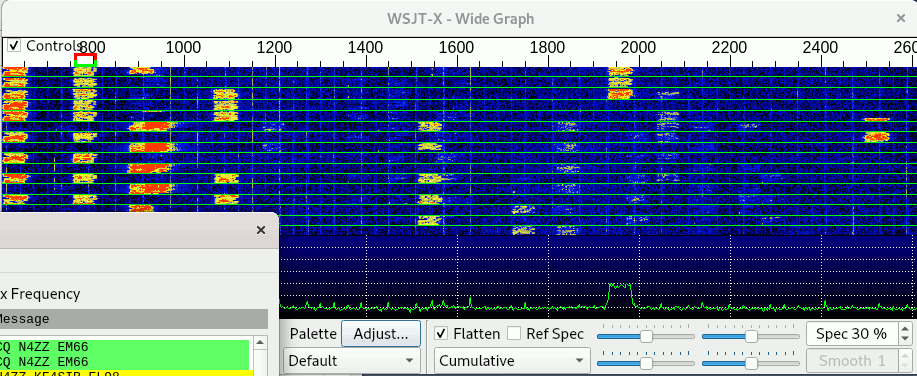917x376 pixels.
Task: Uncheck the Controls checkbox
Action: point(15,46)
